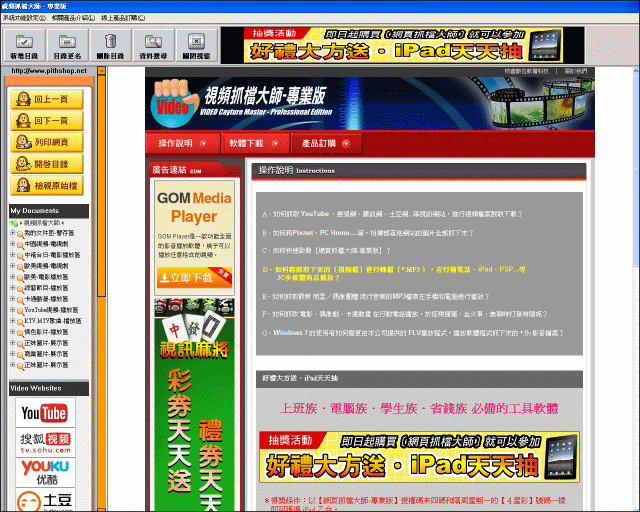The width and height of the screenshot is (640, 512).
Task: Open the 土豆 Tudou logo
Action: (x=45, y=500)
